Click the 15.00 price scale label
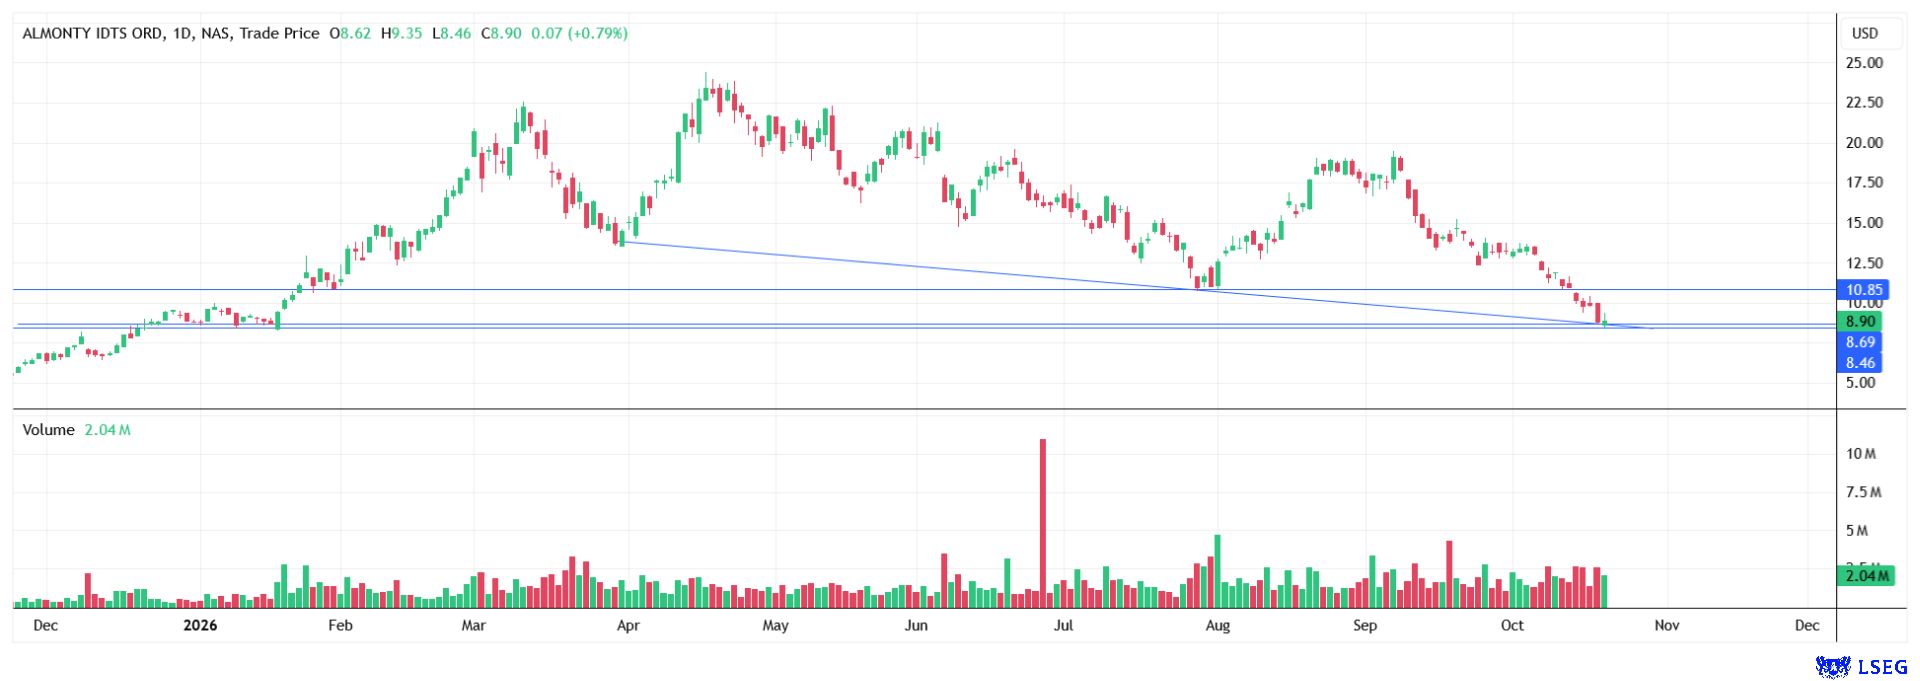Viewport: 1920px width, 681px height. pyautogui.click(x=1864, y=223)
